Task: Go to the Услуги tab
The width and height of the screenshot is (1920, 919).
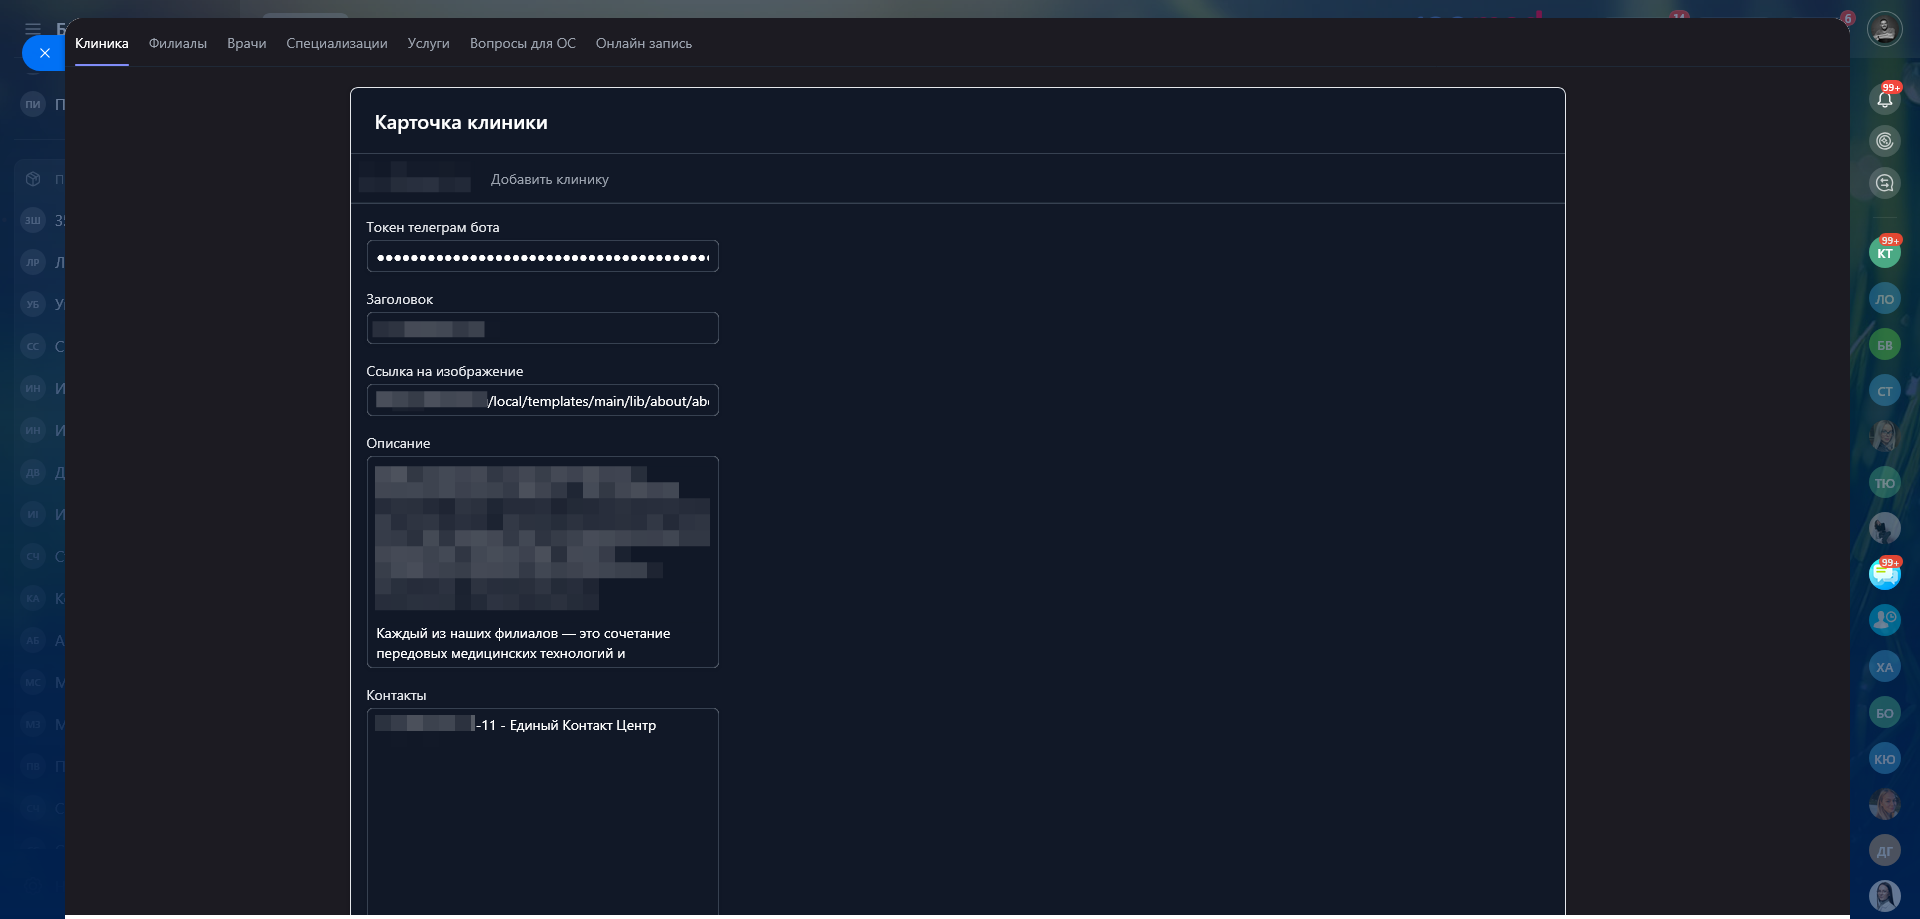Action: click(x=428, y=44)
